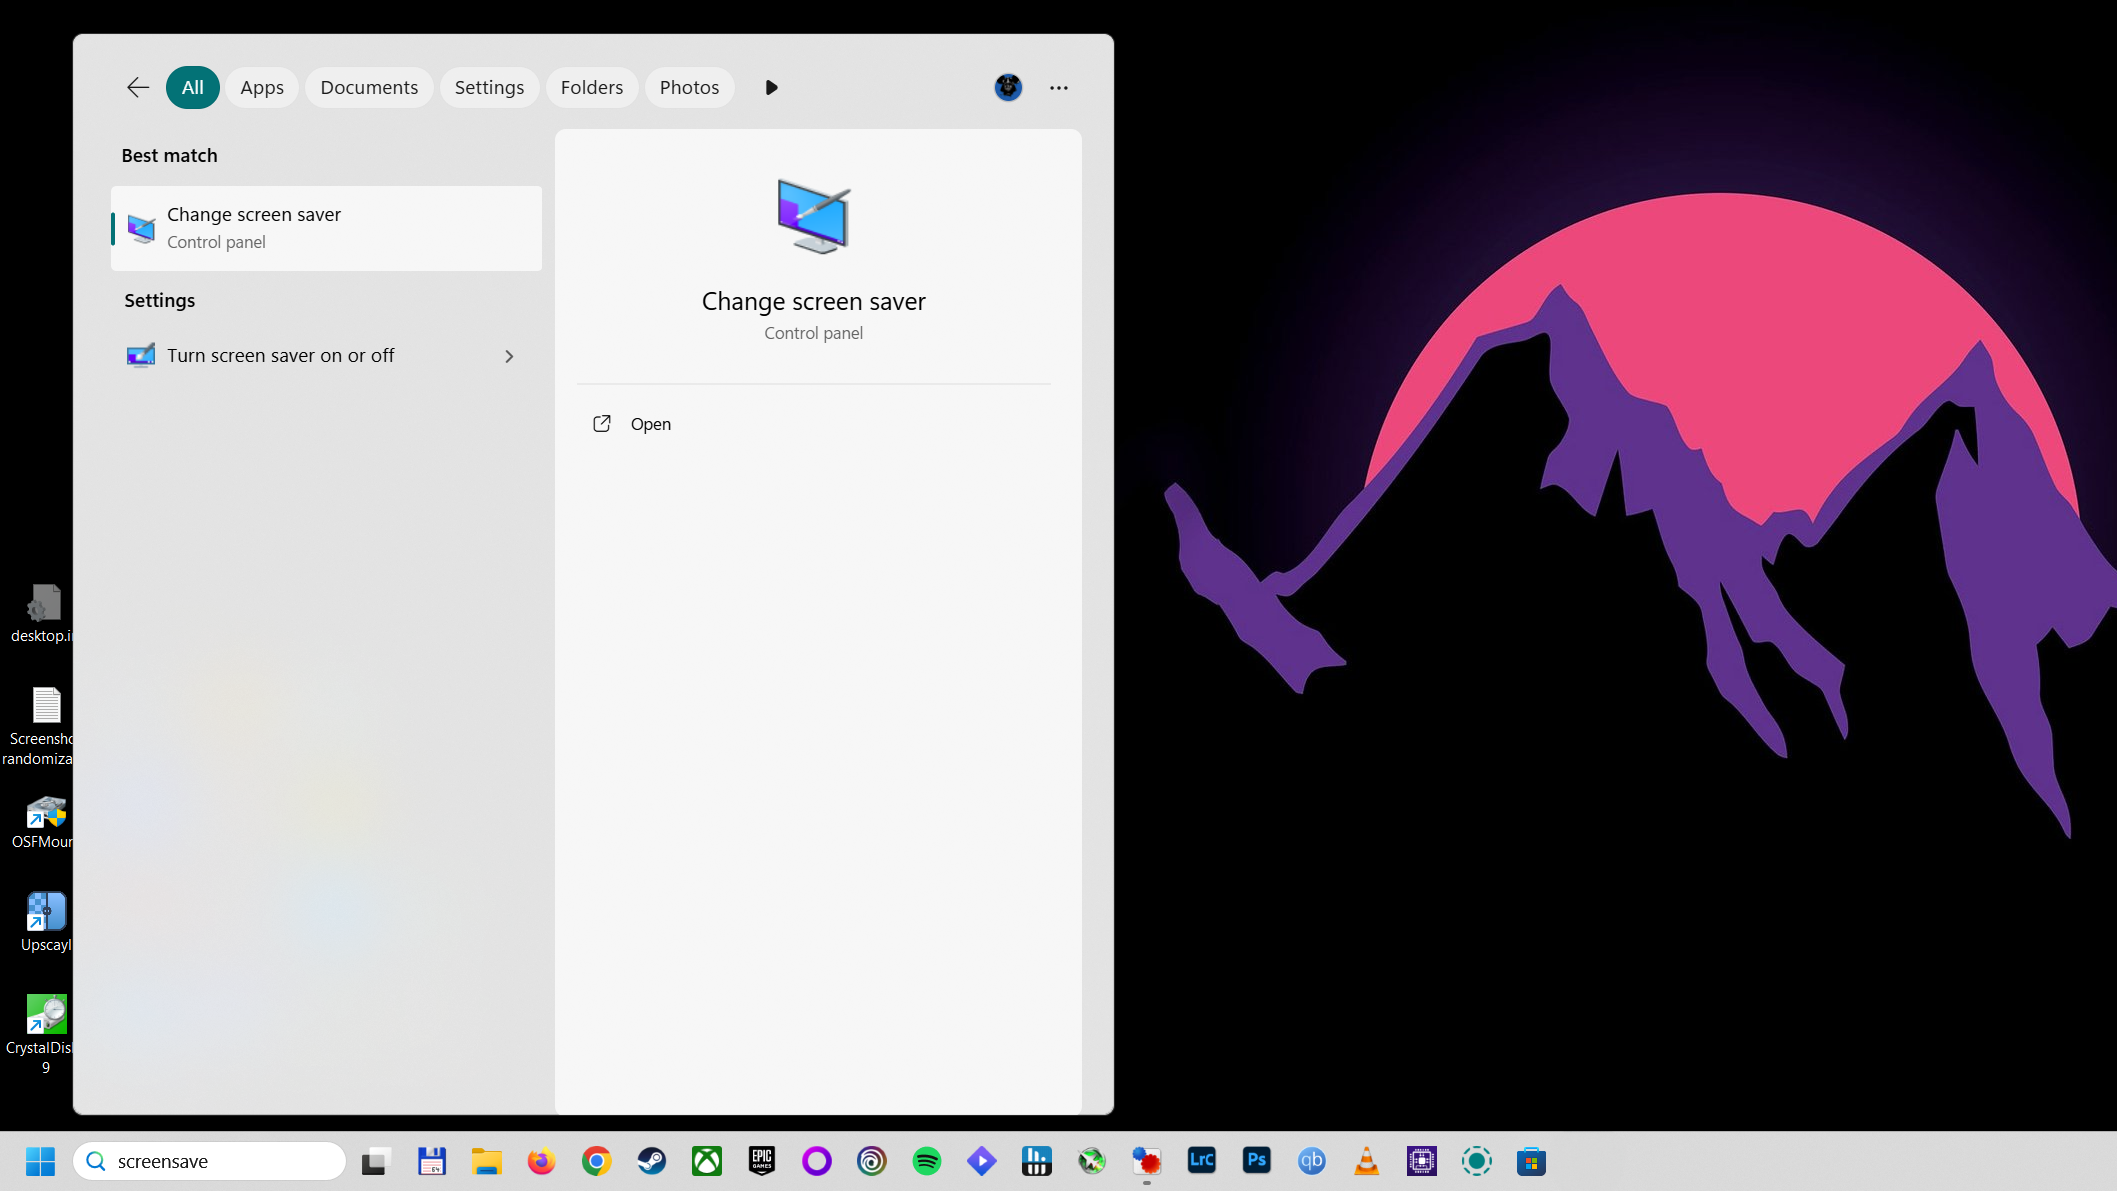Open the floppy disk app on taskbar

click(432, 1161)
